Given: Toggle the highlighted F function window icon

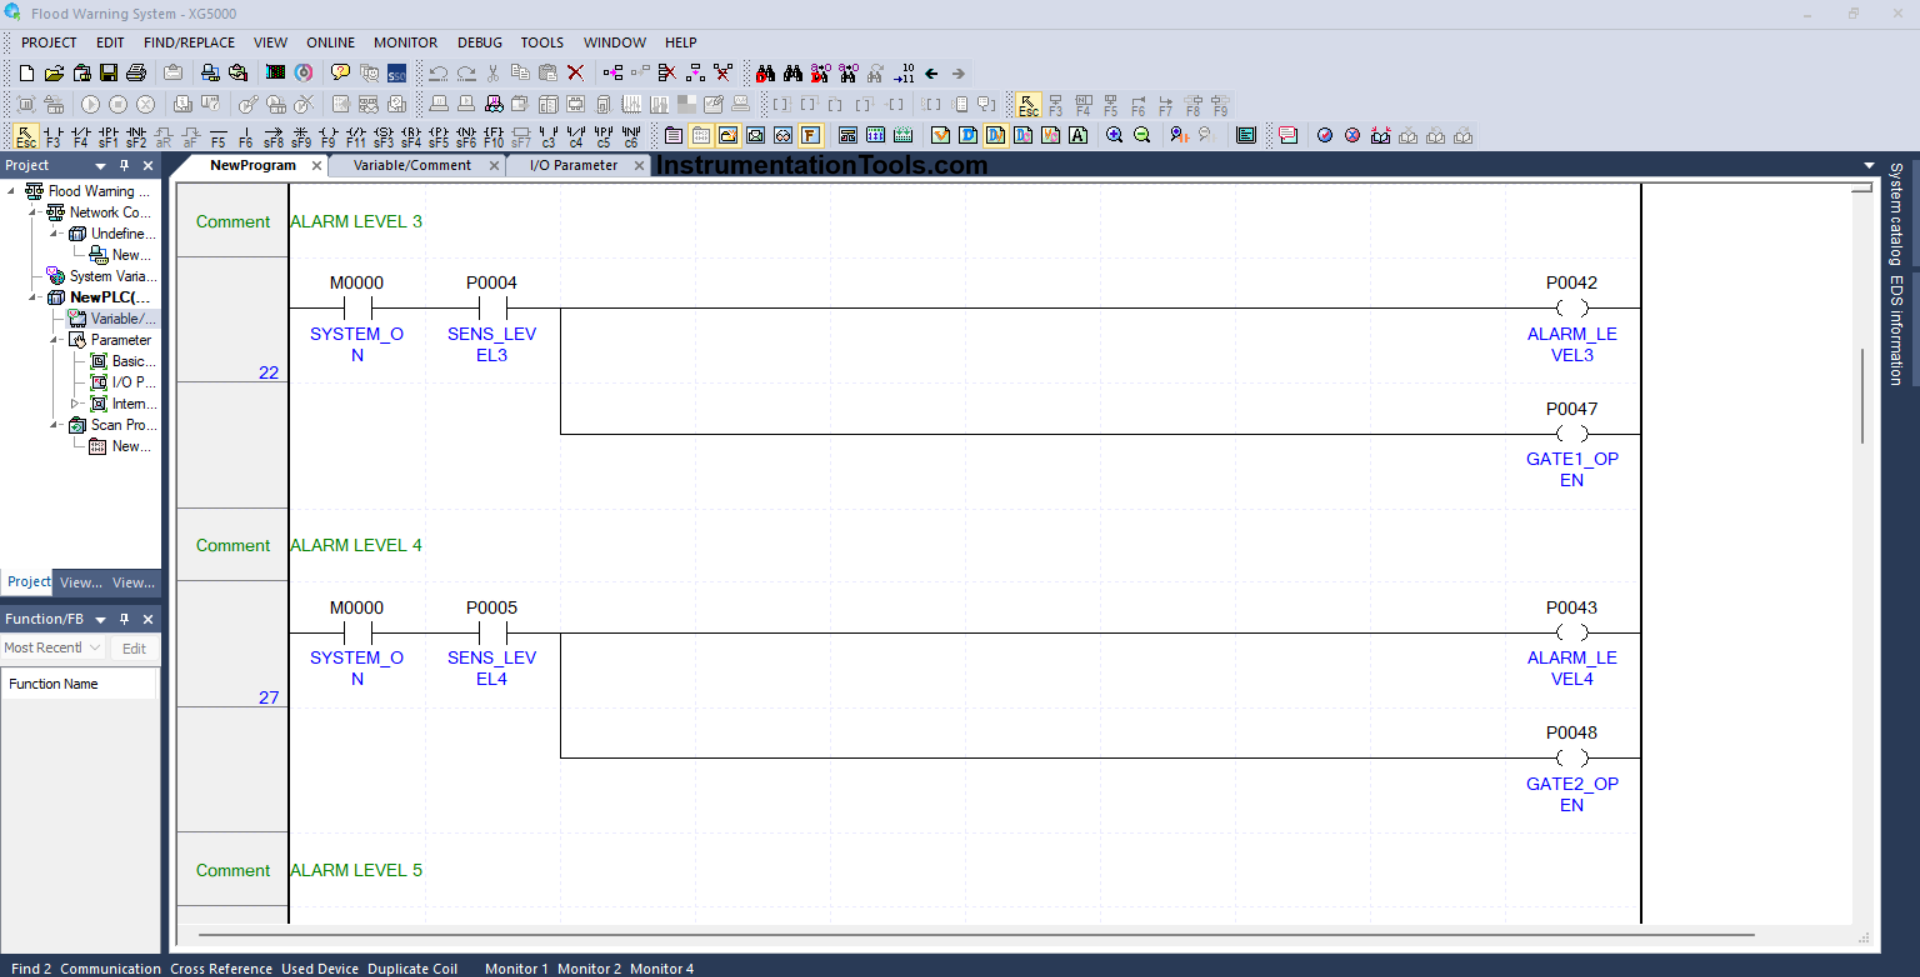Looking at the screenshot, I should [x=810, y=135].
